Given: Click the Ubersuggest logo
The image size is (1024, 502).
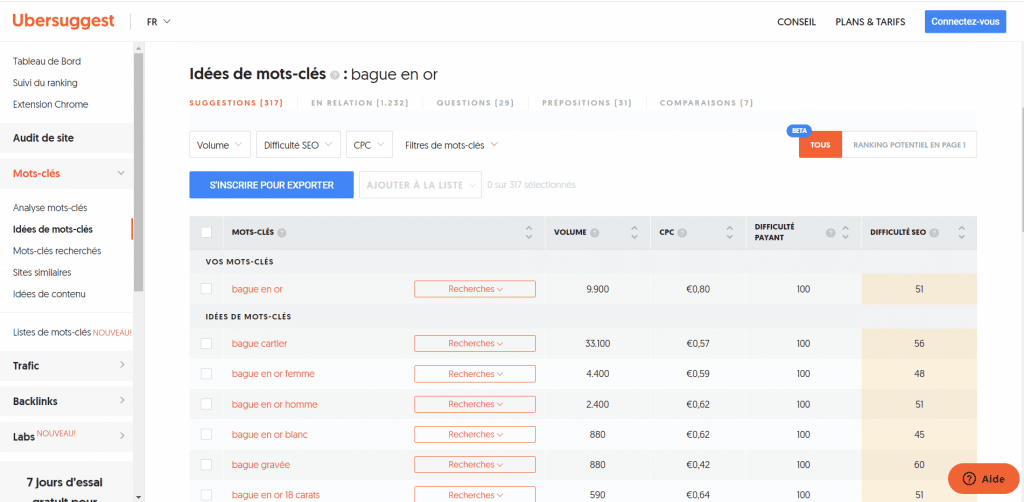Looking at the screenshot, I should pos(63,21).
